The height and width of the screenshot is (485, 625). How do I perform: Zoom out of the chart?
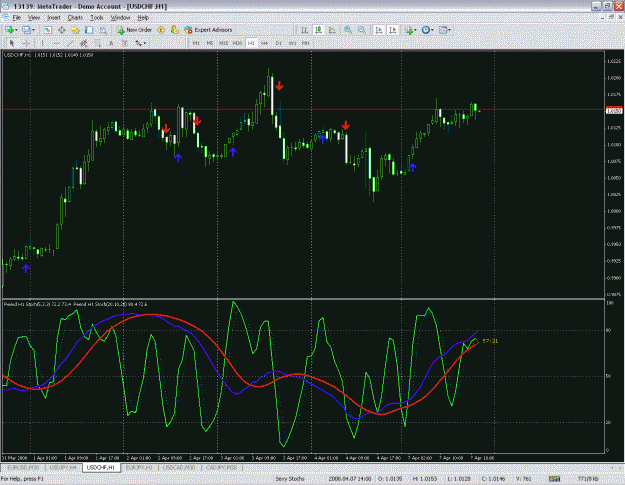tap(362, 30)
